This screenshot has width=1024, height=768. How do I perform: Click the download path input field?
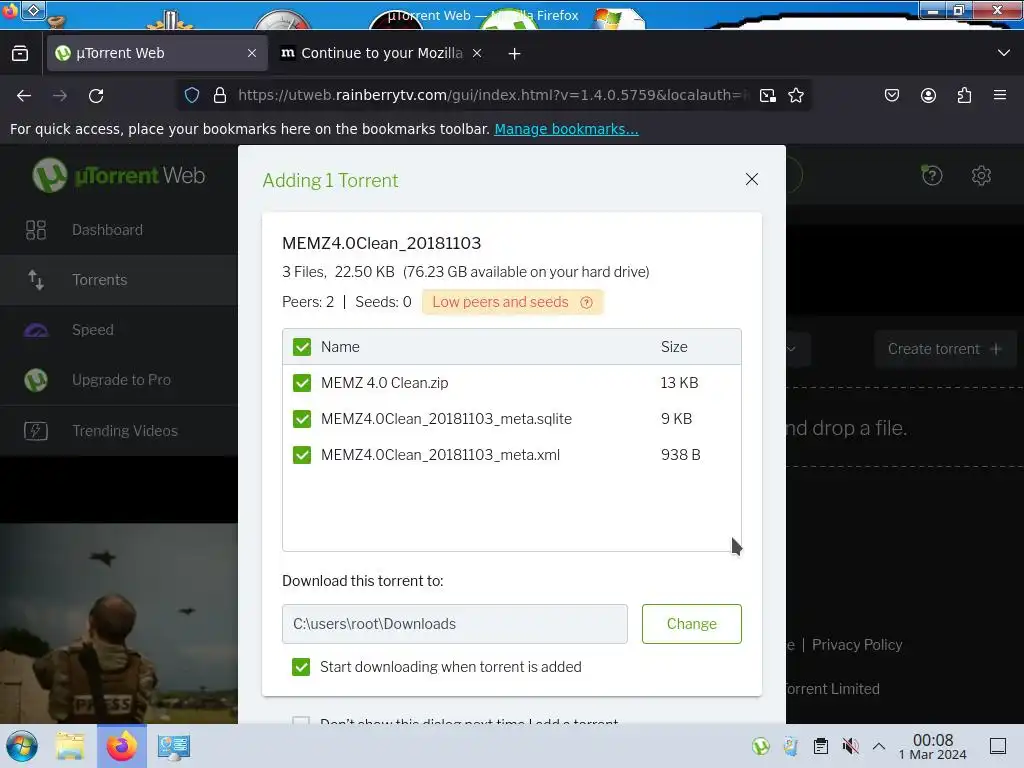(455, 624)
